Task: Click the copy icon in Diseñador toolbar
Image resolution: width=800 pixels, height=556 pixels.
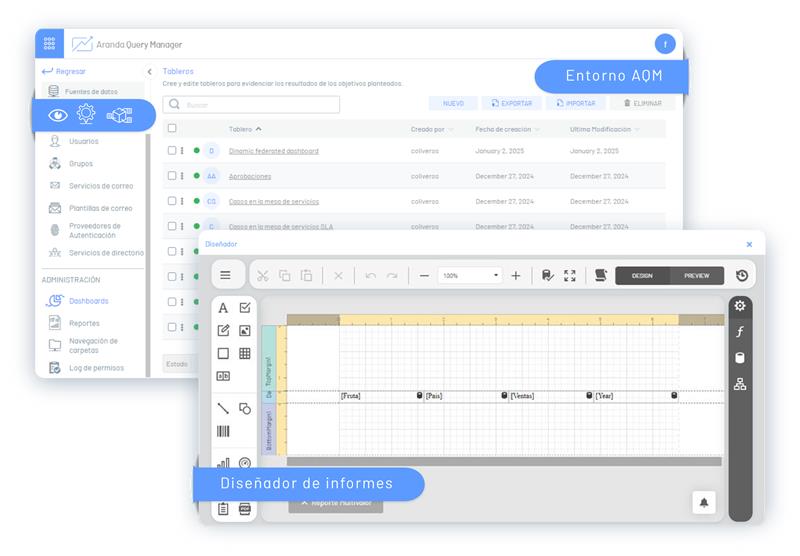Action: click(285, 276)
